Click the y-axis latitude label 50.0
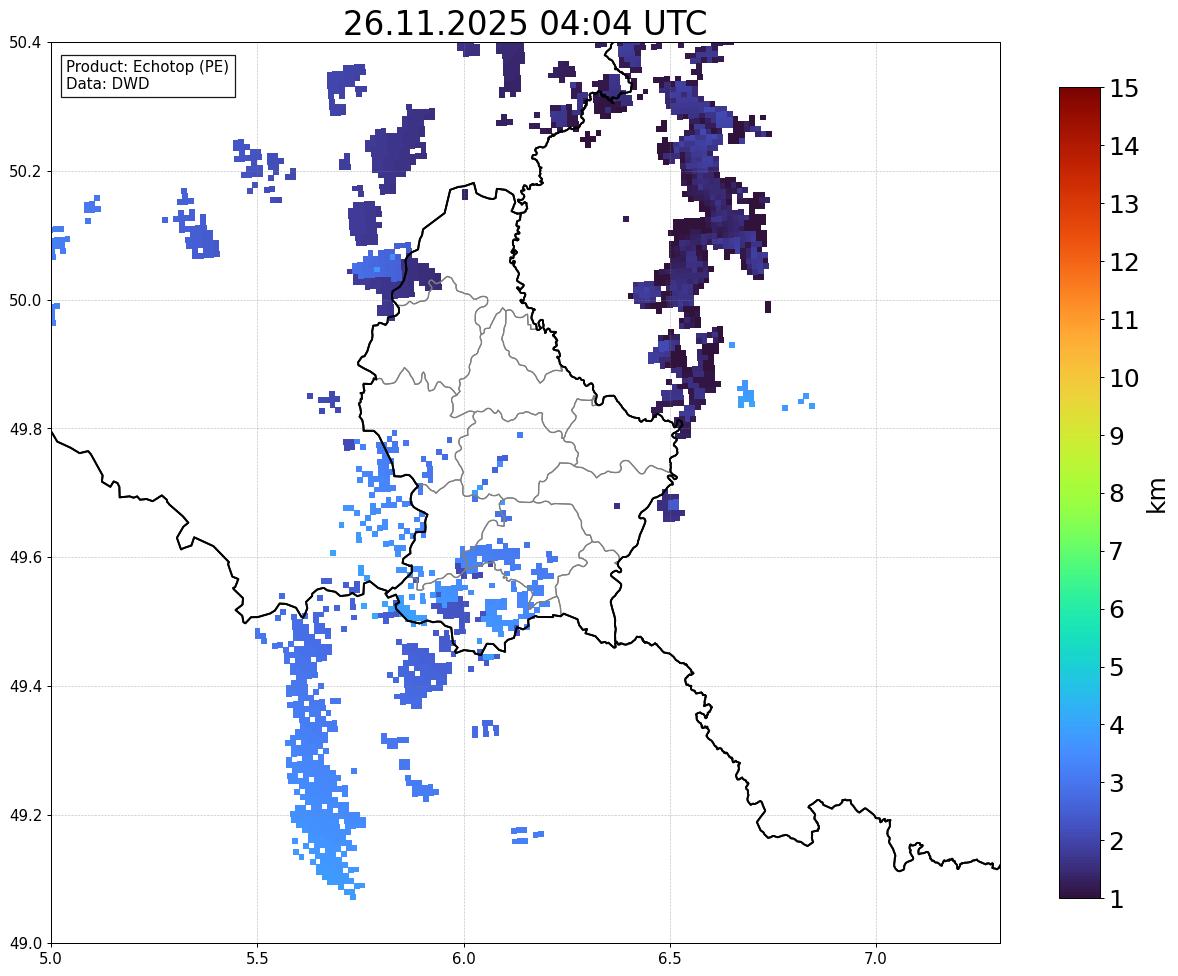Viewport: 1178px width, 976px height. (24, 301)
